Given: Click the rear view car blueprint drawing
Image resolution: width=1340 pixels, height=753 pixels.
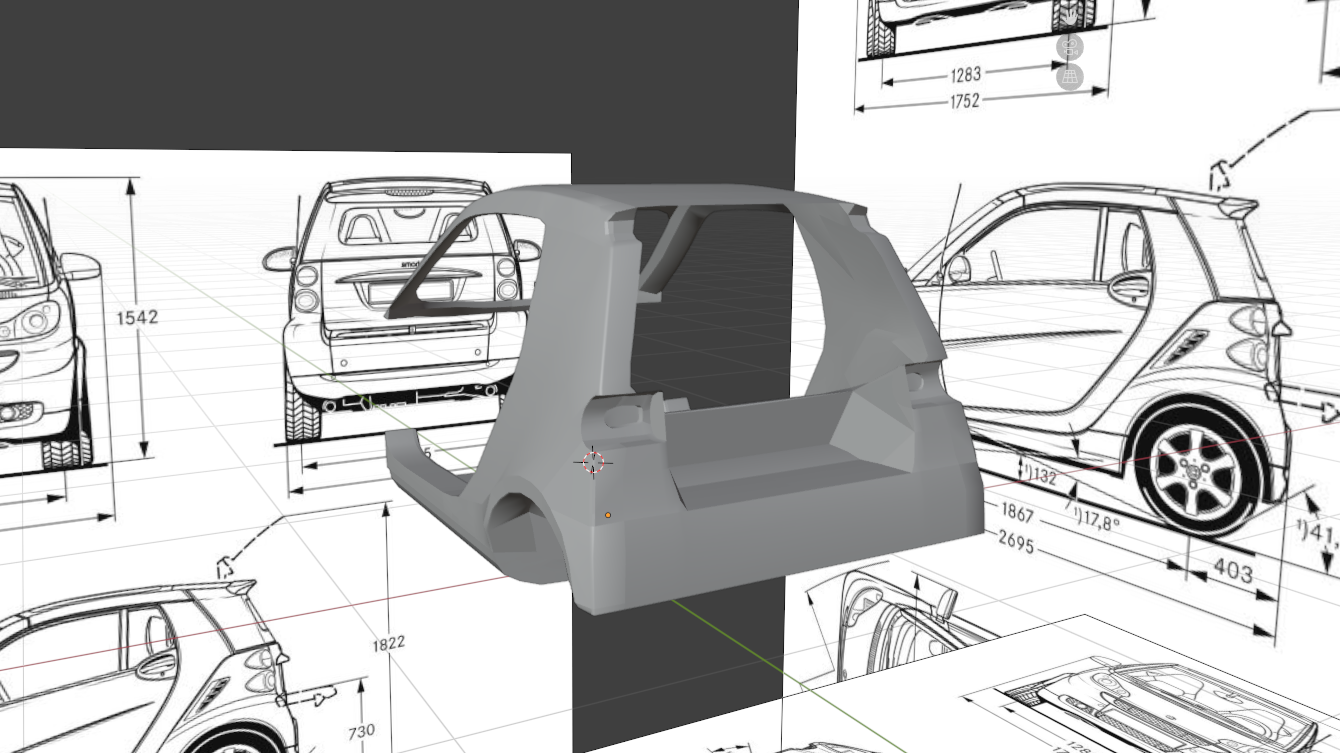Looking at the screenshot, I should click(x=400, y=310).
